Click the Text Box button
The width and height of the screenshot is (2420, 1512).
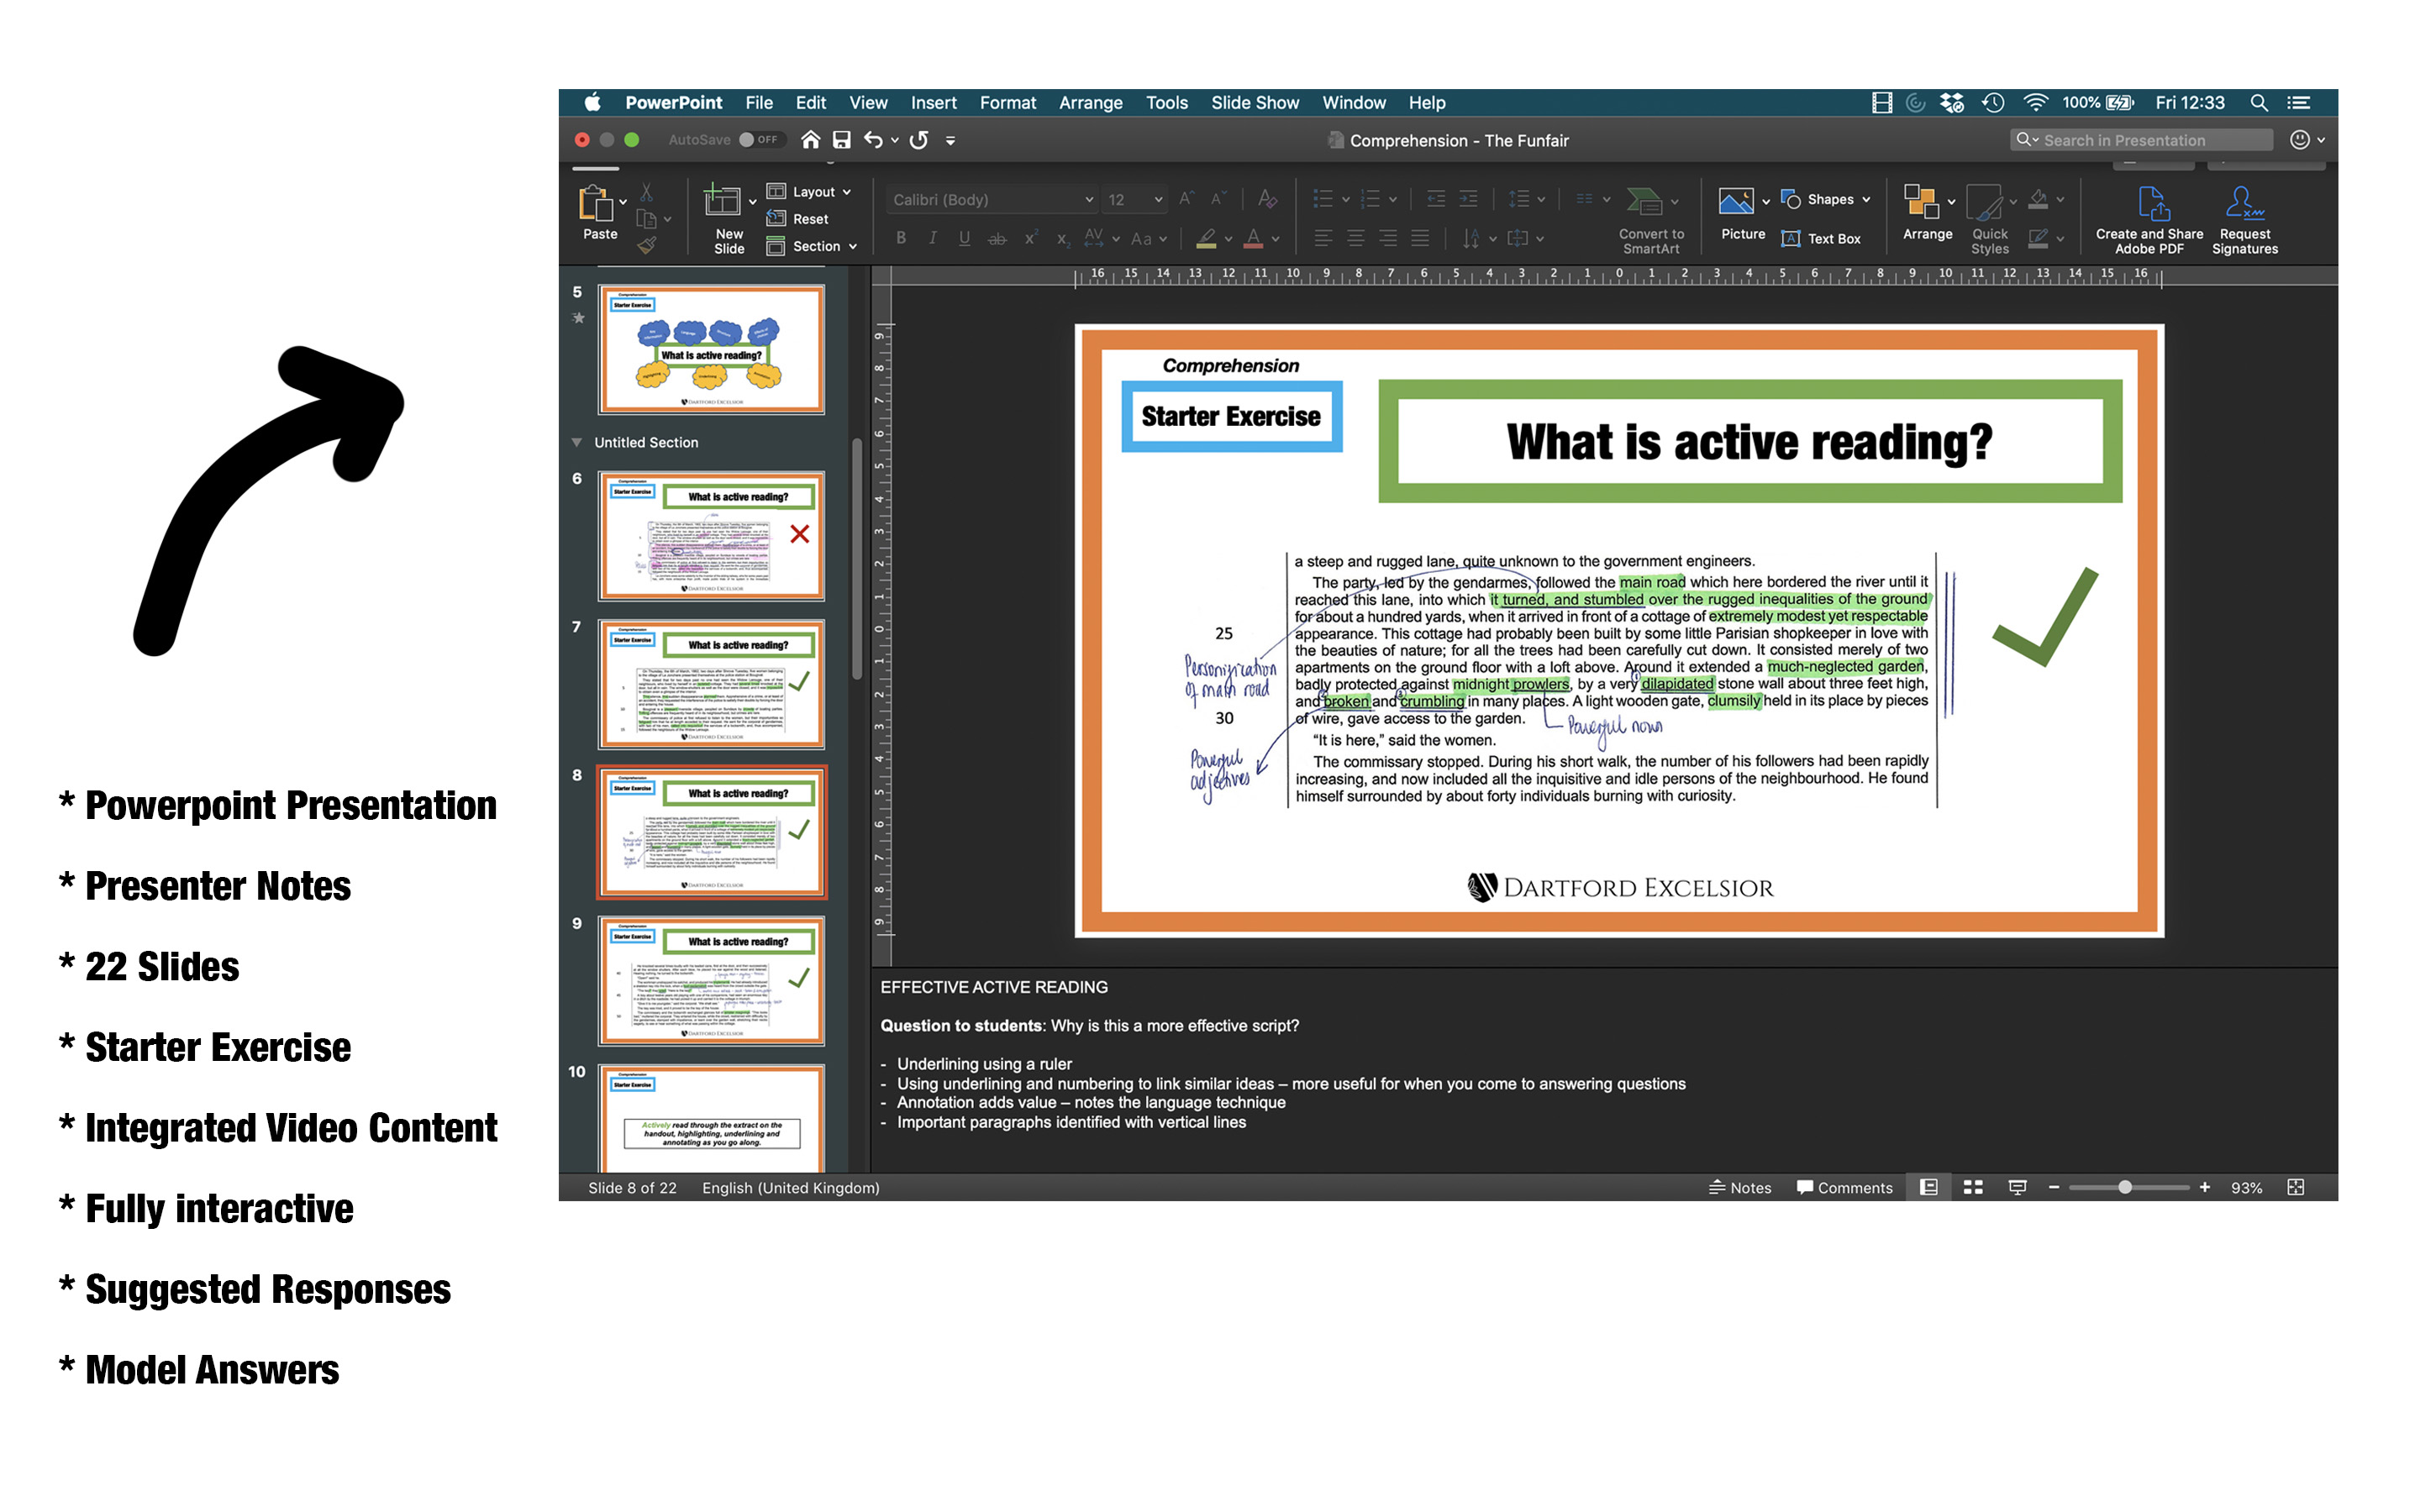tap(1821, 238)
